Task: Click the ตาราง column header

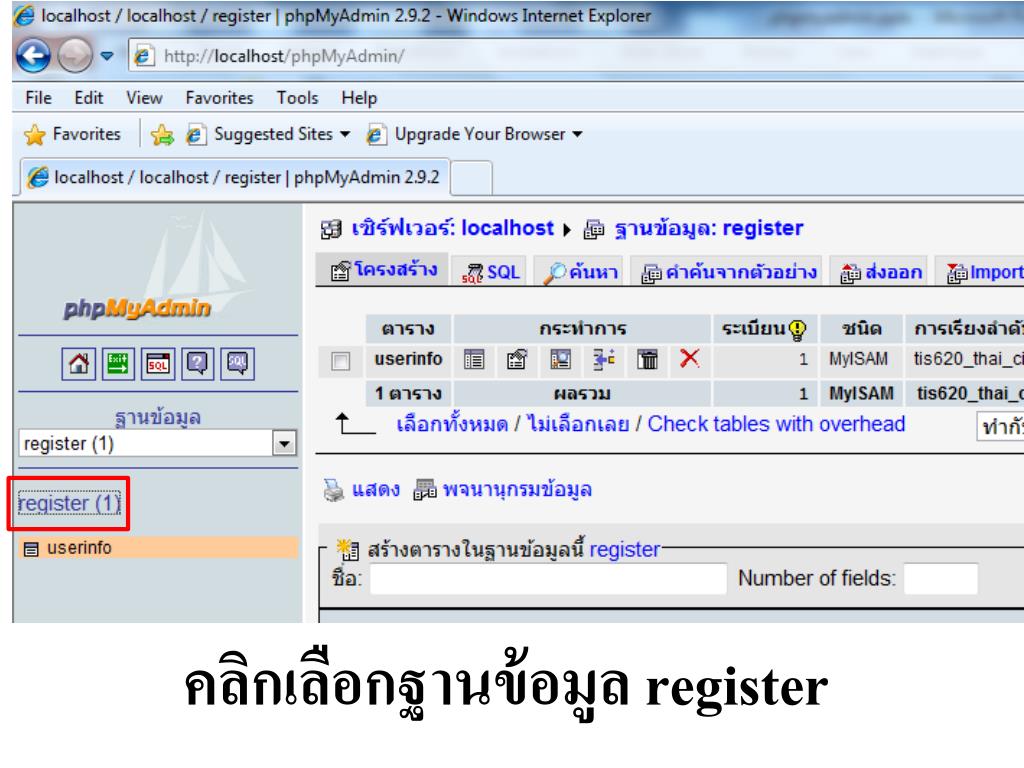Action: point(408,328)
